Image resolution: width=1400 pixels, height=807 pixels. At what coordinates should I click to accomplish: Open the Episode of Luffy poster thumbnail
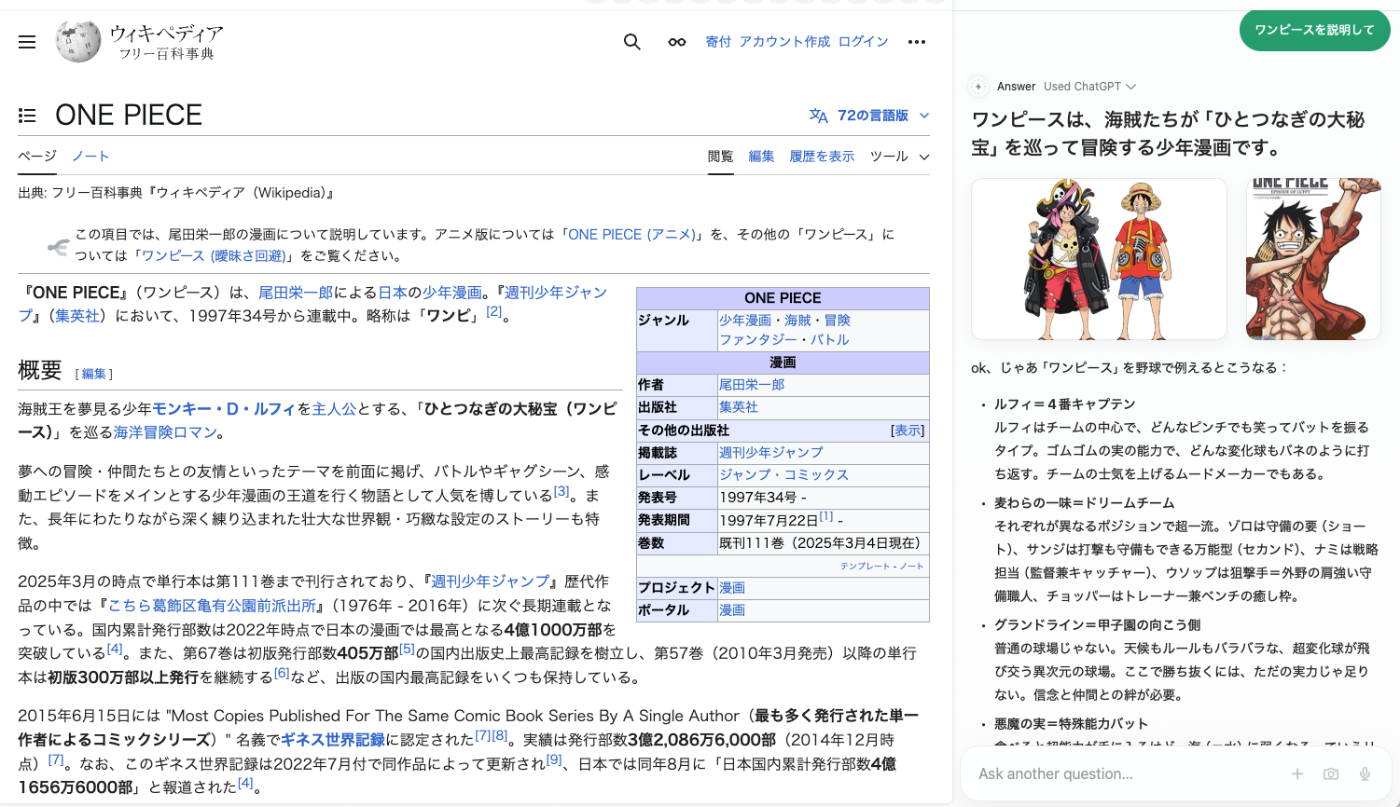(1313, 259)
